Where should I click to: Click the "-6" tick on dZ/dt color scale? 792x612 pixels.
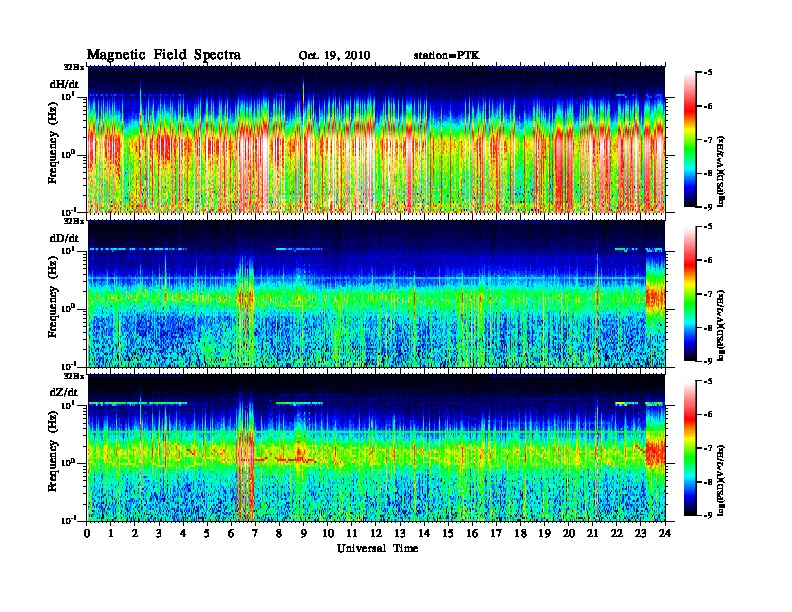(x=708, y=415)
